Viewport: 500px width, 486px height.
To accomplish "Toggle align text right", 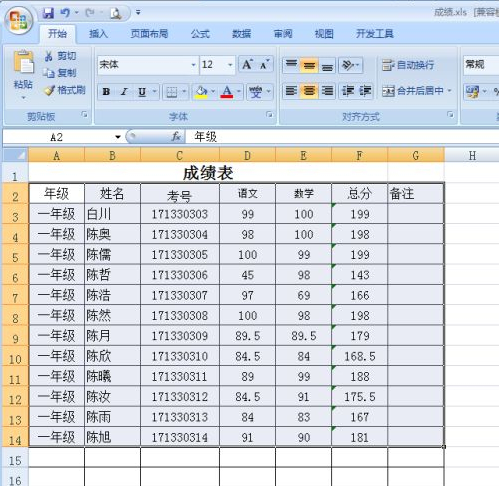I will point(327,91).
